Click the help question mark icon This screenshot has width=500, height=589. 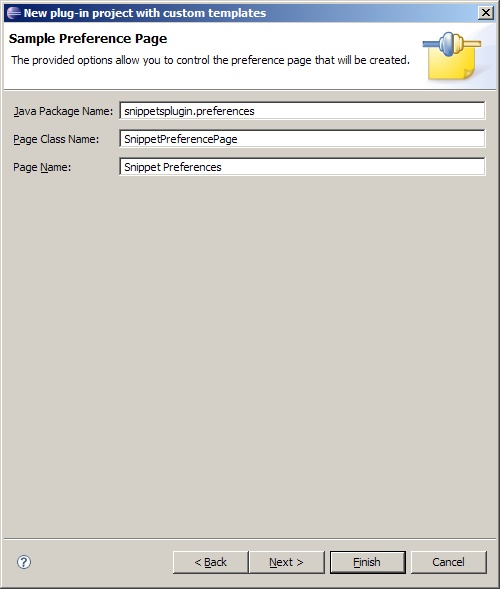(24, 562)
